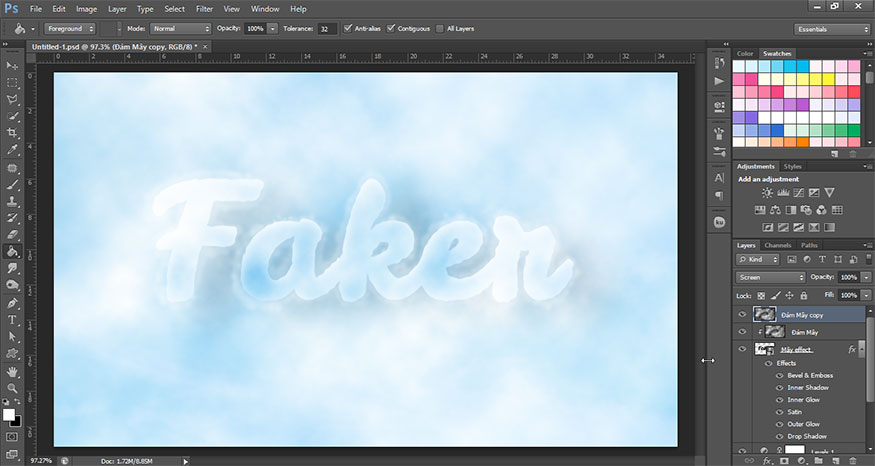Open the Opacity slider arrow in options bar
This screenshot has width=875, height=466.
272,28
